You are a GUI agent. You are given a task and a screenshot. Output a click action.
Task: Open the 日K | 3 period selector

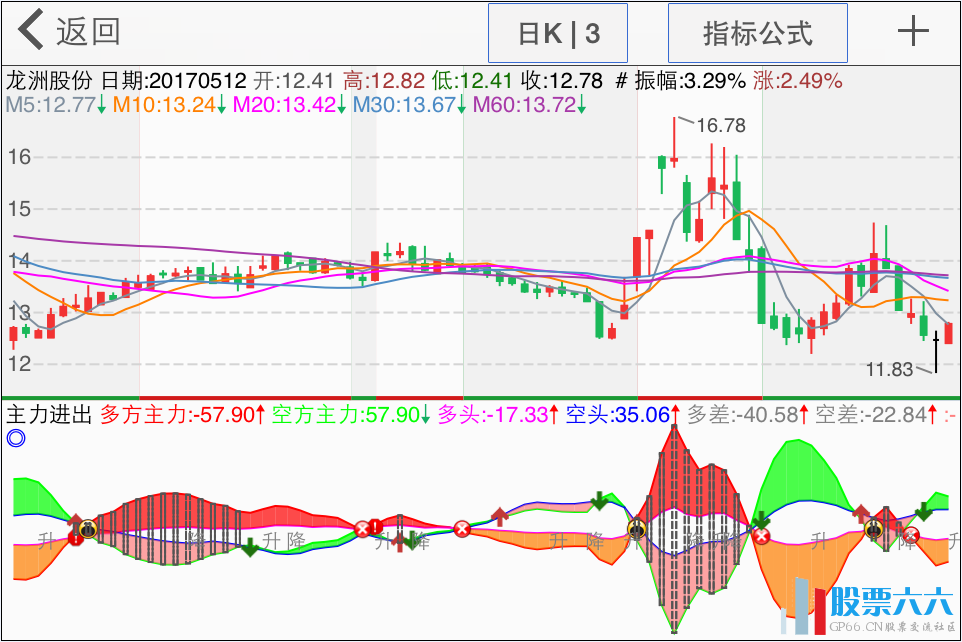557,33
